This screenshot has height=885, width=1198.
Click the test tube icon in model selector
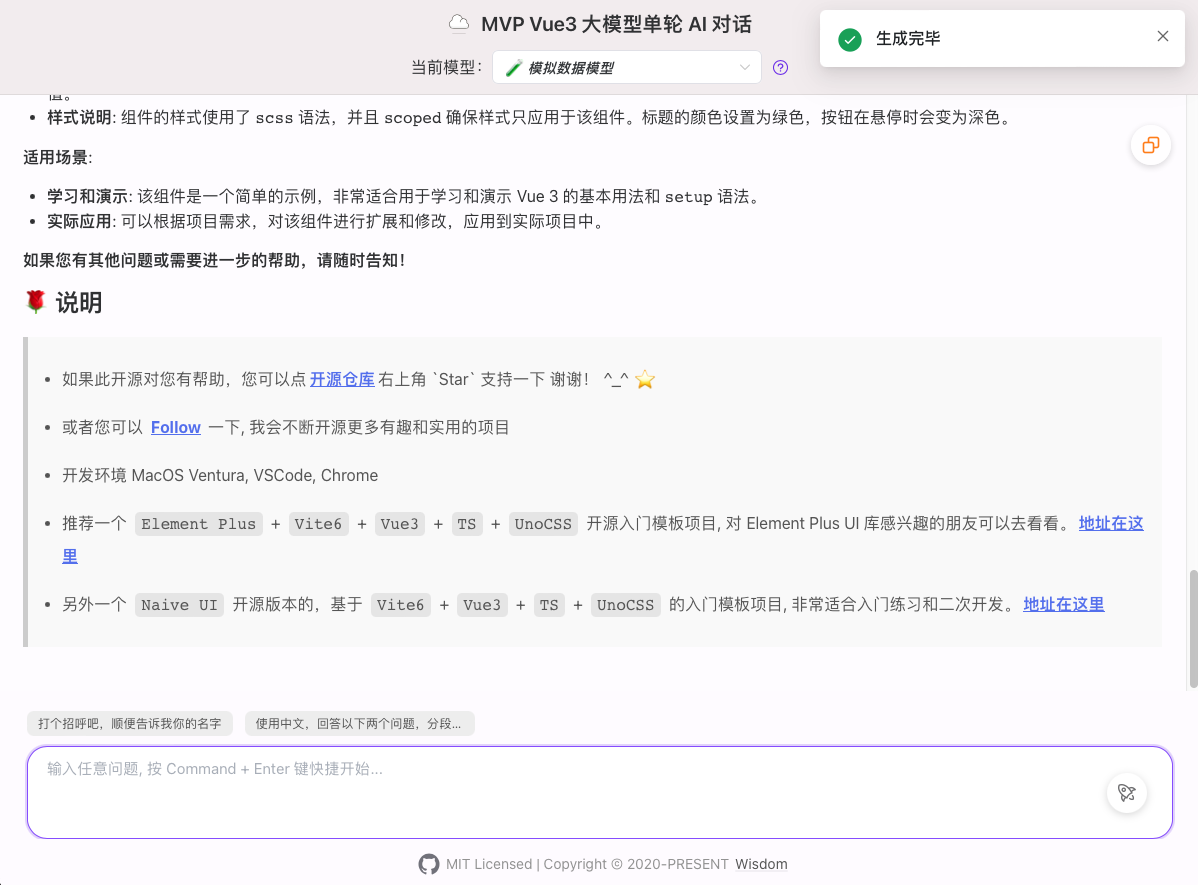pyautogui.click(x=513, y=68)
